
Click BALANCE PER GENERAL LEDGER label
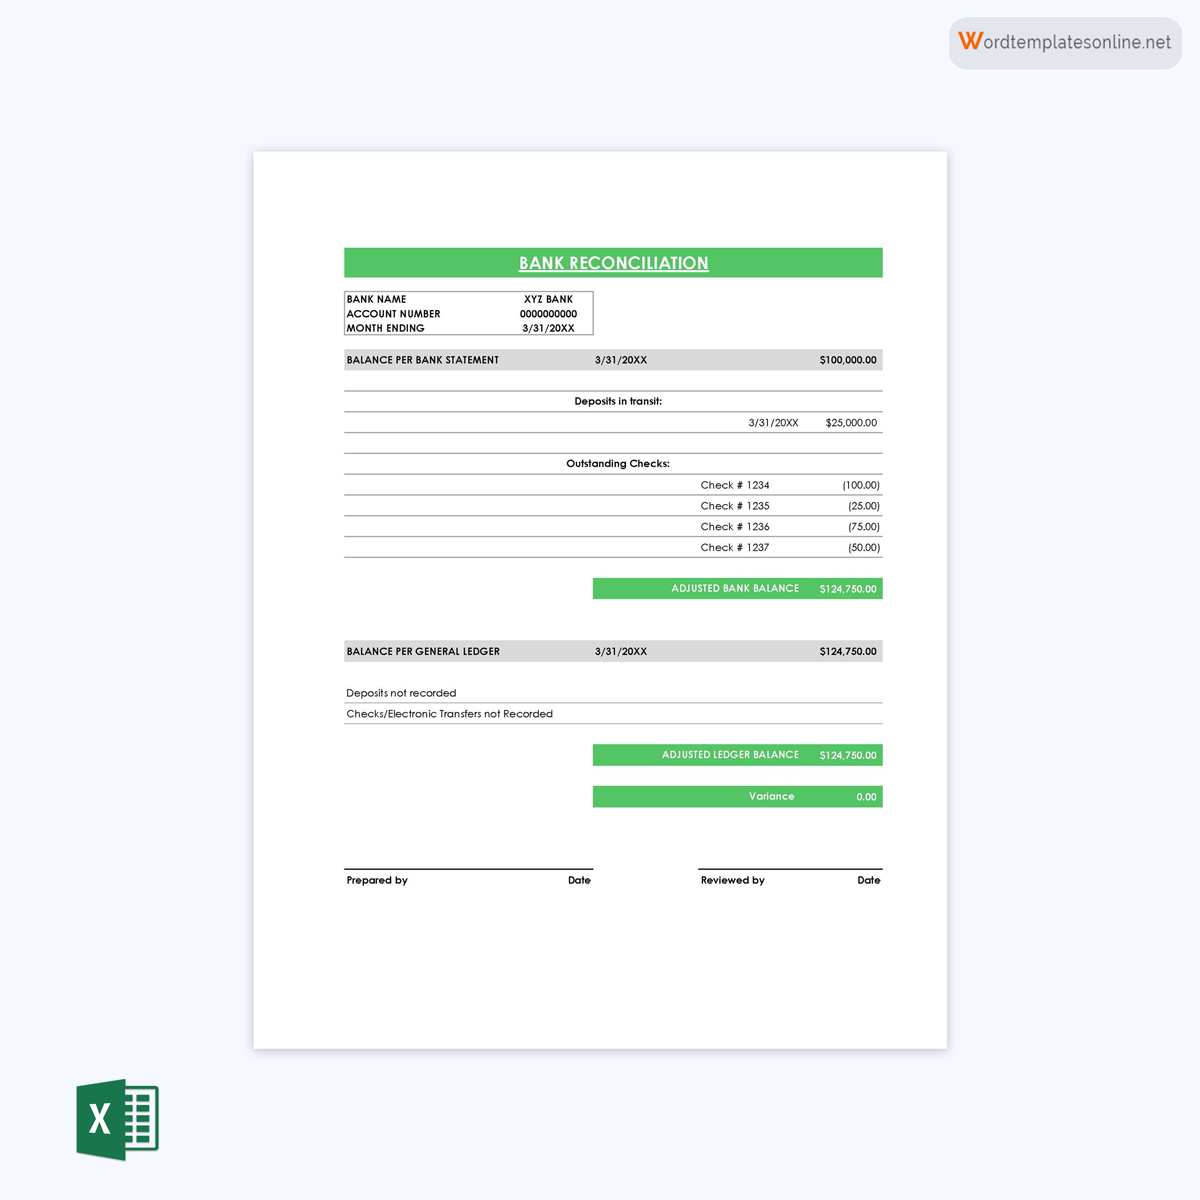tap(423, 651)
